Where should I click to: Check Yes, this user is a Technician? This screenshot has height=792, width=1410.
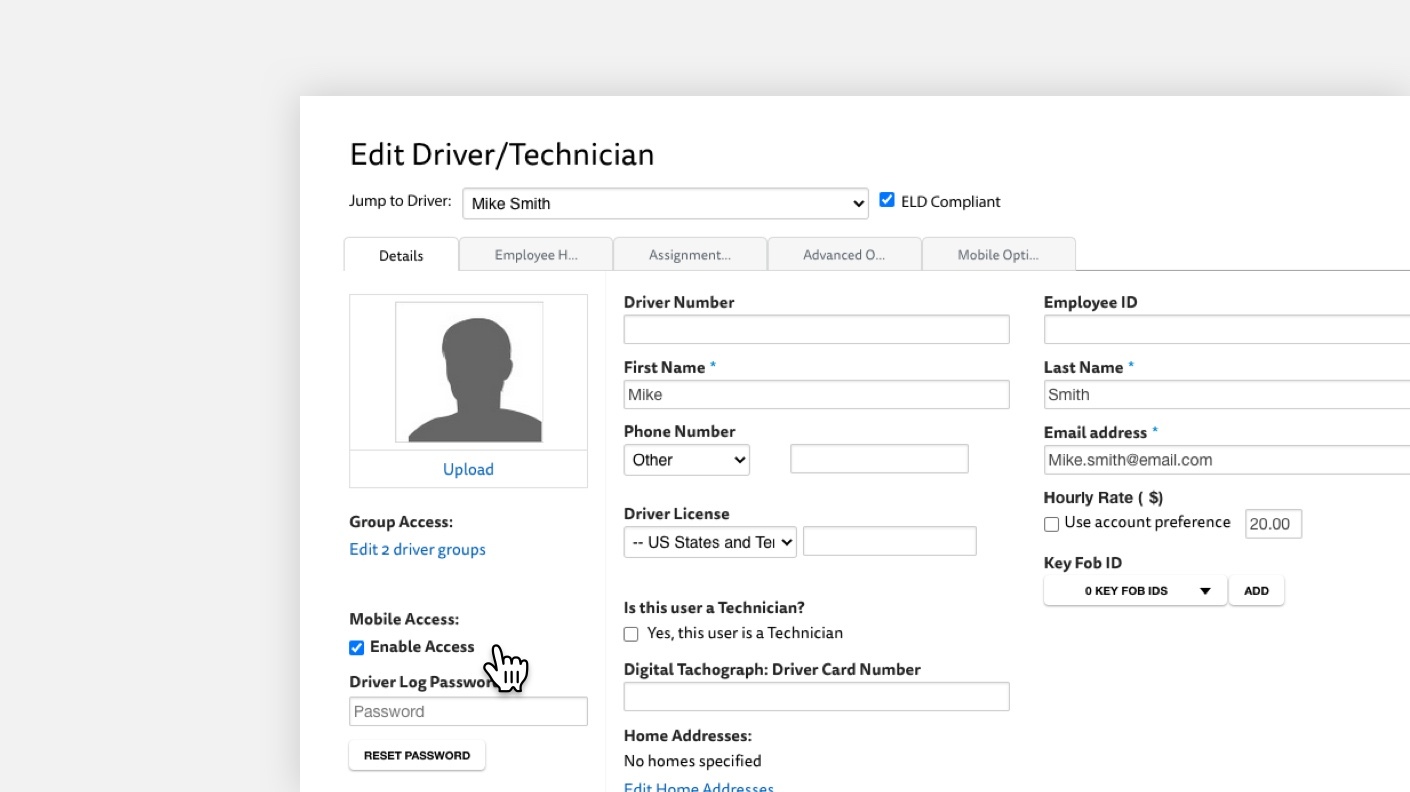pos(630,633)
